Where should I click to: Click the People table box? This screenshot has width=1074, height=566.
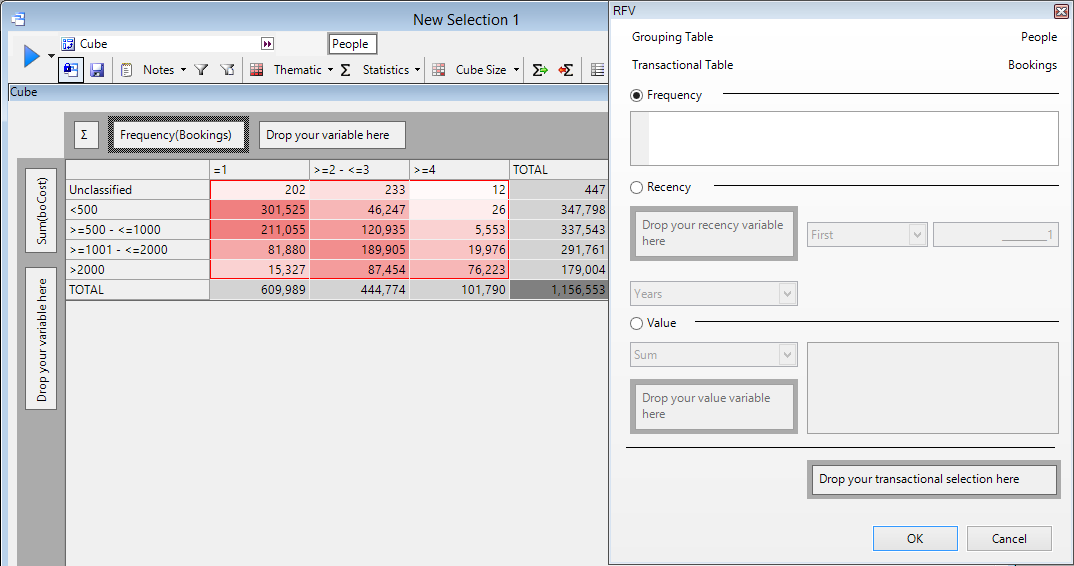[352, 44]
